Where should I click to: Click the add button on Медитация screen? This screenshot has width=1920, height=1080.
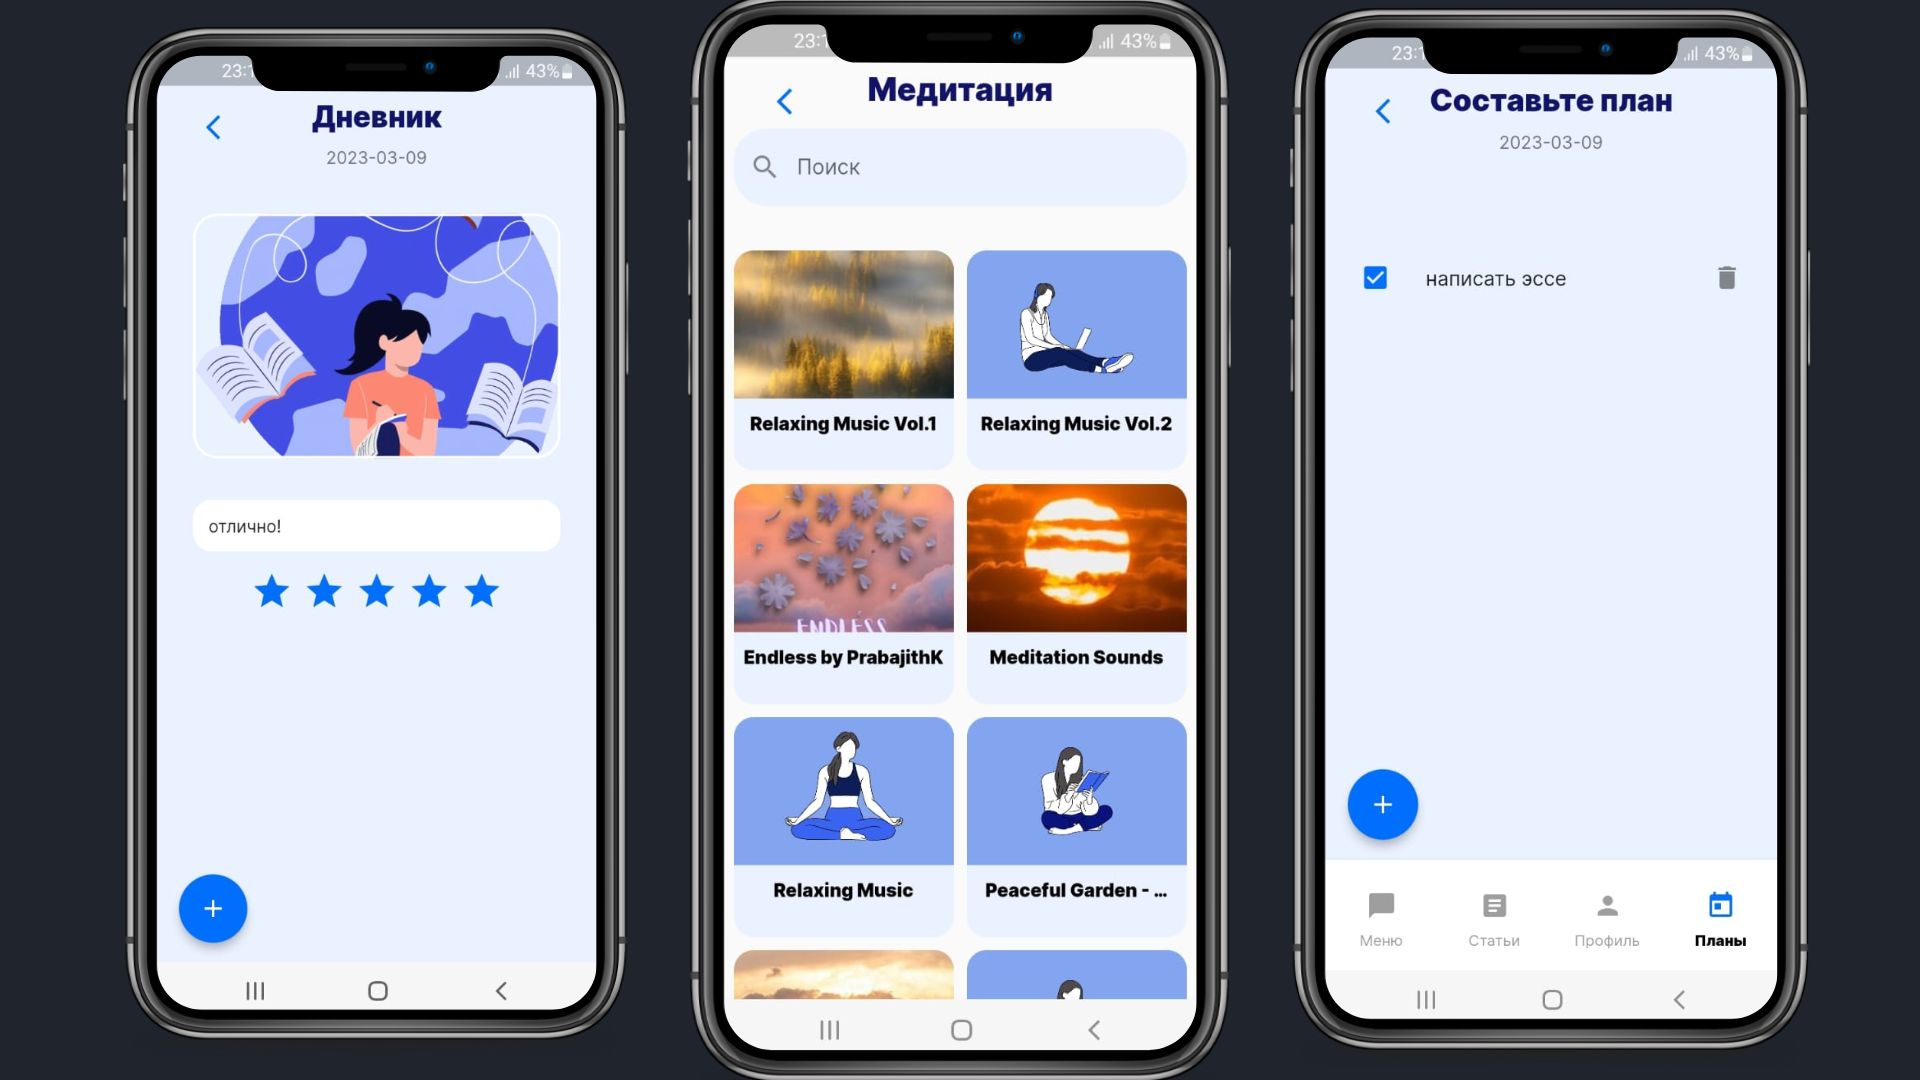tap(960, 166)
